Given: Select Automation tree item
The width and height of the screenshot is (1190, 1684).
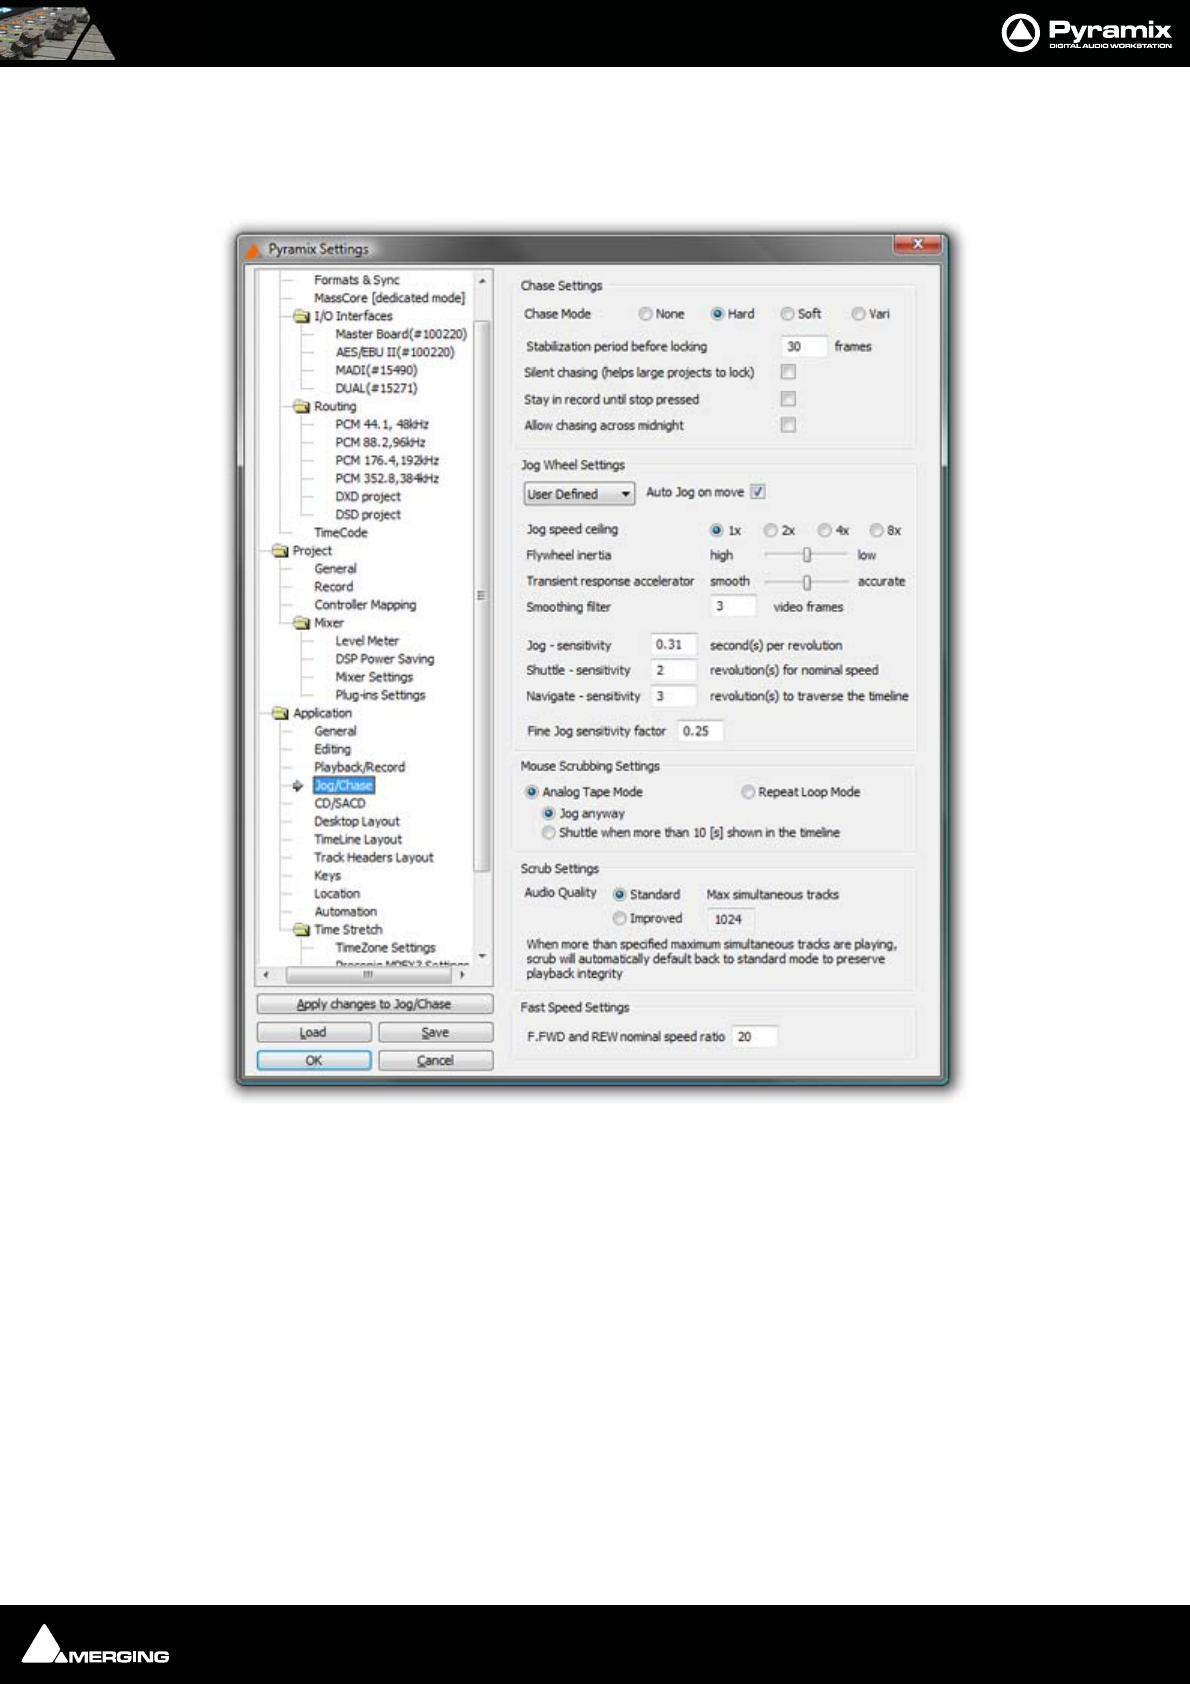Looking at the screenshot, I should [x=346, y=912].
